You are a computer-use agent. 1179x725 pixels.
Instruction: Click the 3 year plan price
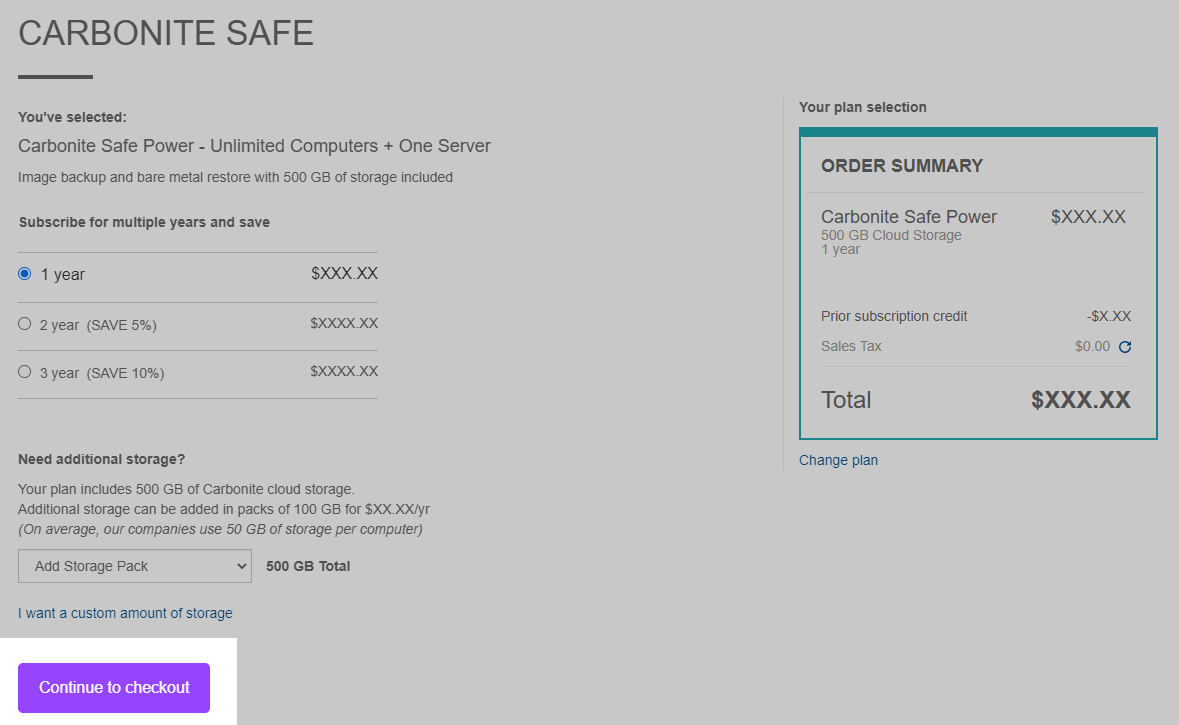click(344, 371)
